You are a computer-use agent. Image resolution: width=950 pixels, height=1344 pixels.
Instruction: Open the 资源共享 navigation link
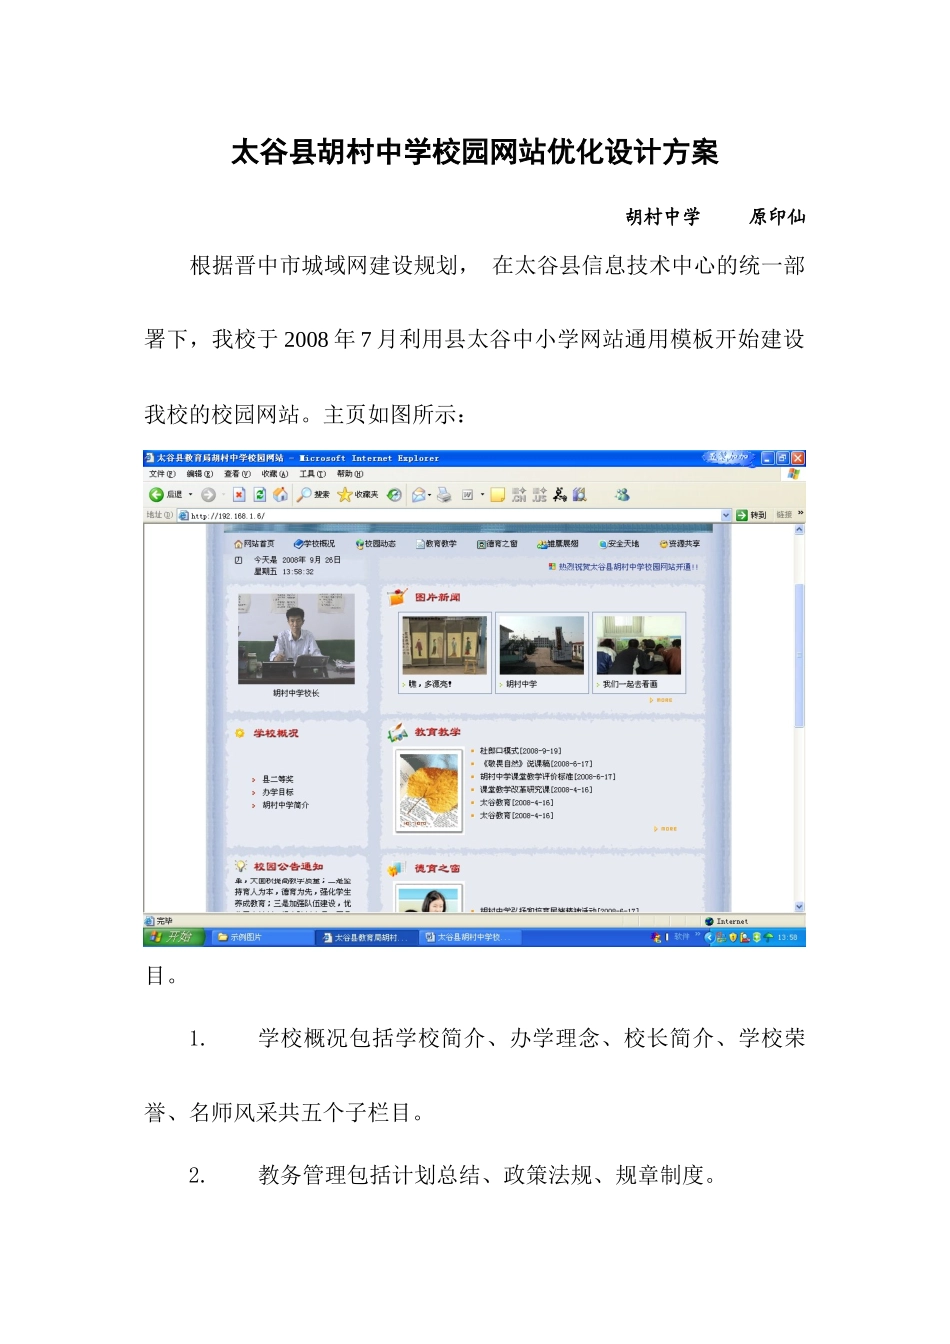pyautogui.click(x=679, y=544)
